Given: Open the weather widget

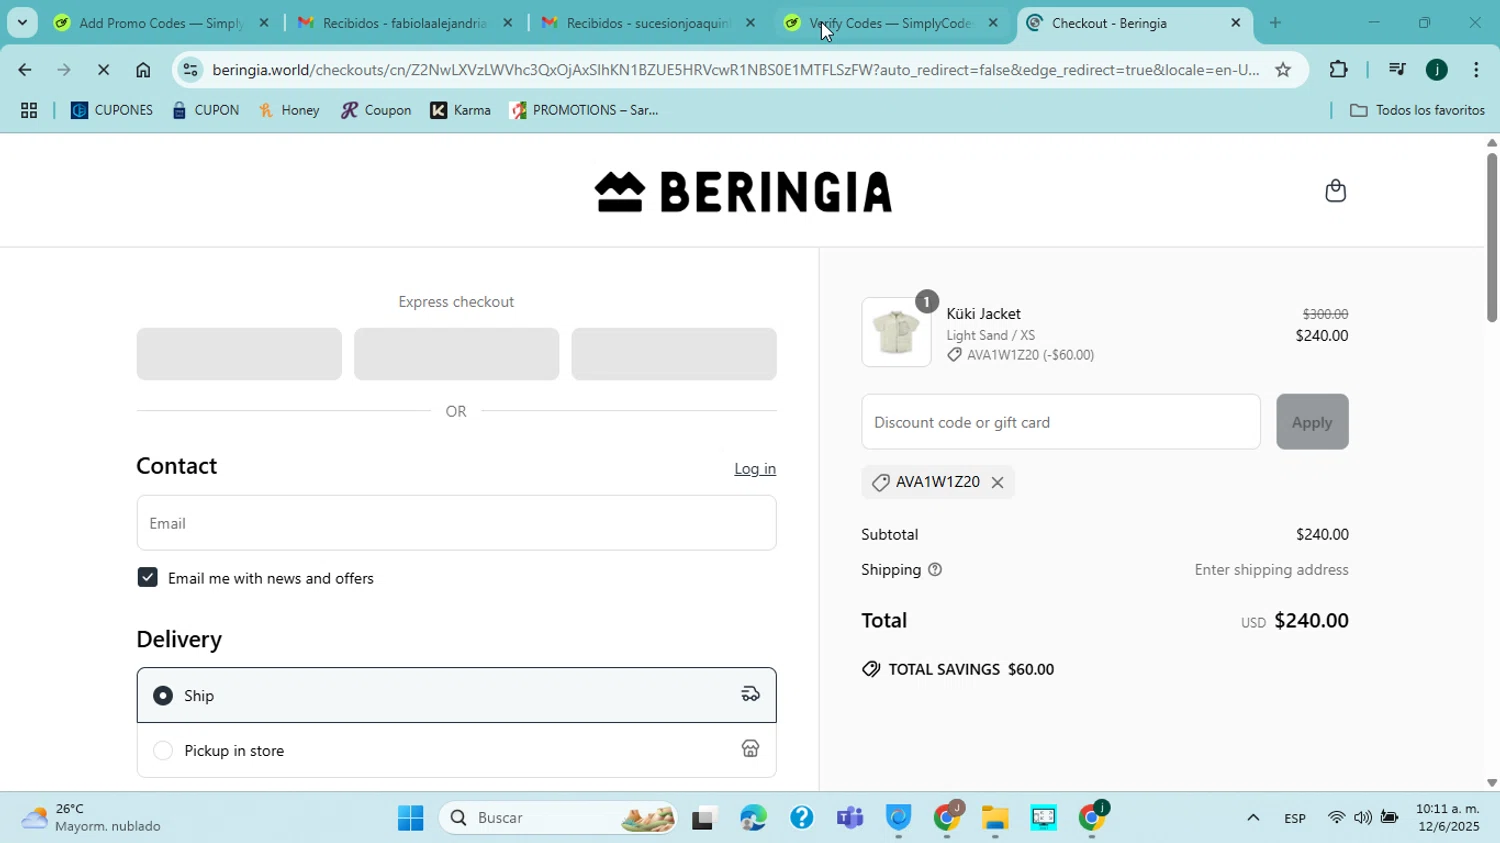Looking at the screenshot, I should coord(92,818).
